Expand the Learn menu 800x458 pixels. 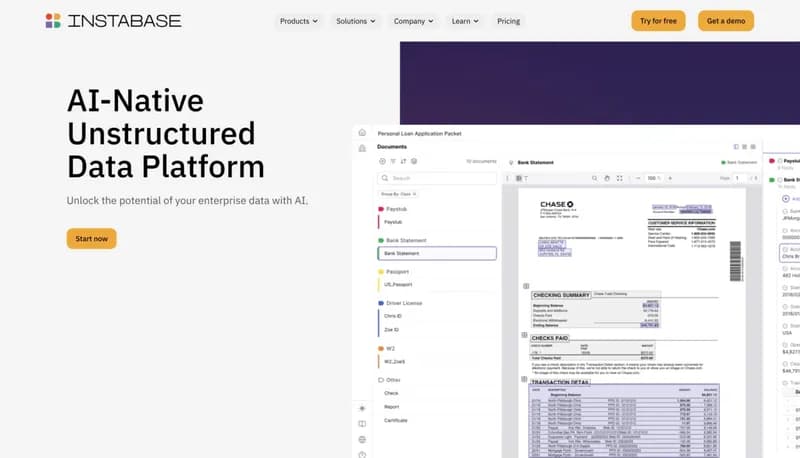(465, 21)
